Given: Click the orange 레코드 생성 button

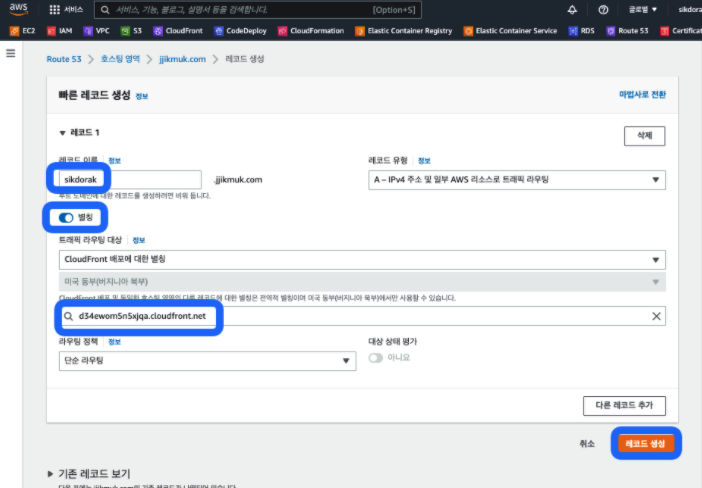Looking at the screenshot, I should pyautogui.click(x=646, y=444).
